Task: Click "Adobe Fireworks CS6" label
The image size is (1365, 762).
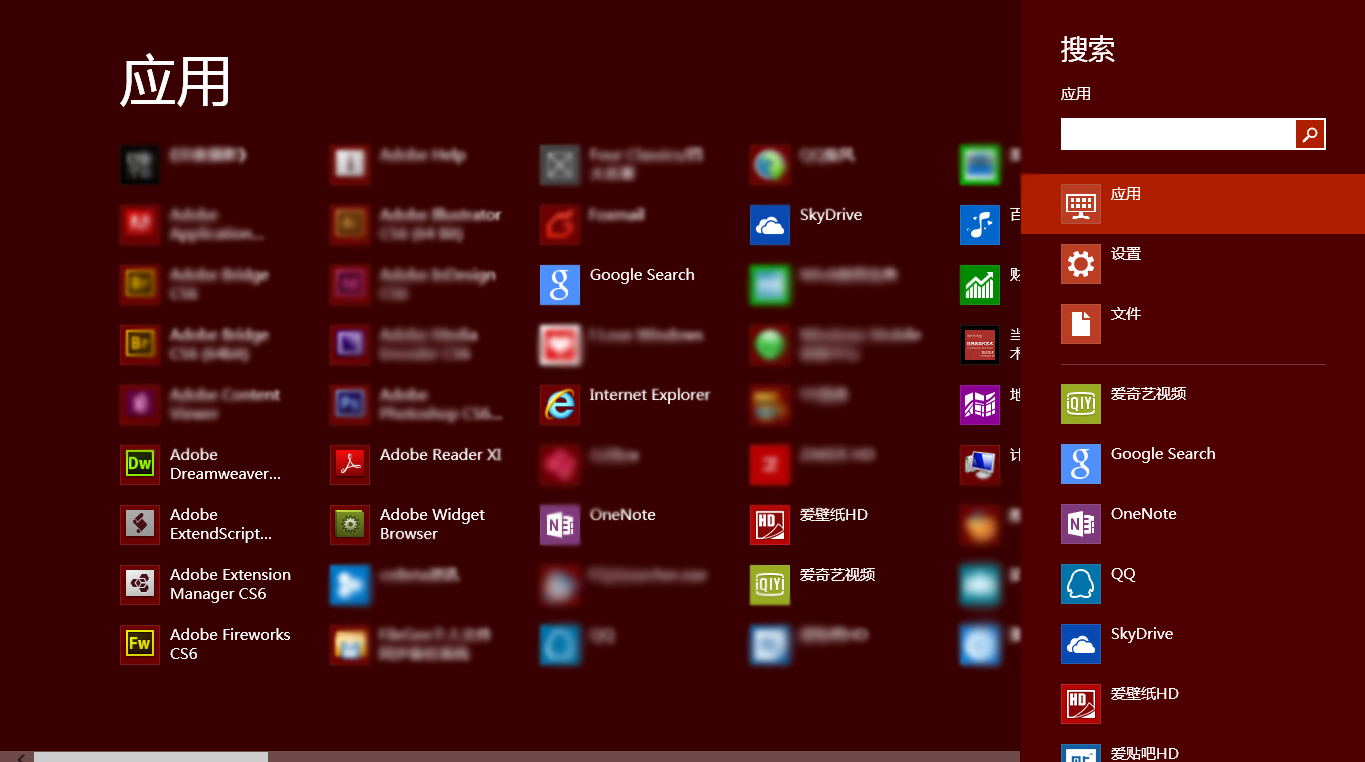Action: 230,644
